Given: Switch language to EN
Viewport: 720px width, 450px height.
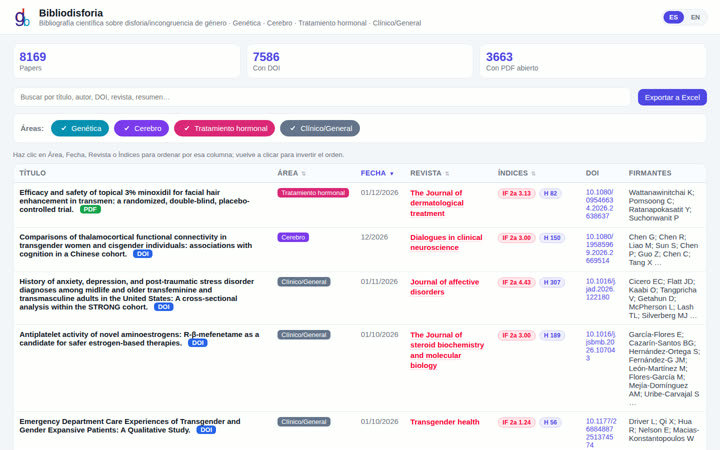Looking at the screenshot, I should point(695,17).
